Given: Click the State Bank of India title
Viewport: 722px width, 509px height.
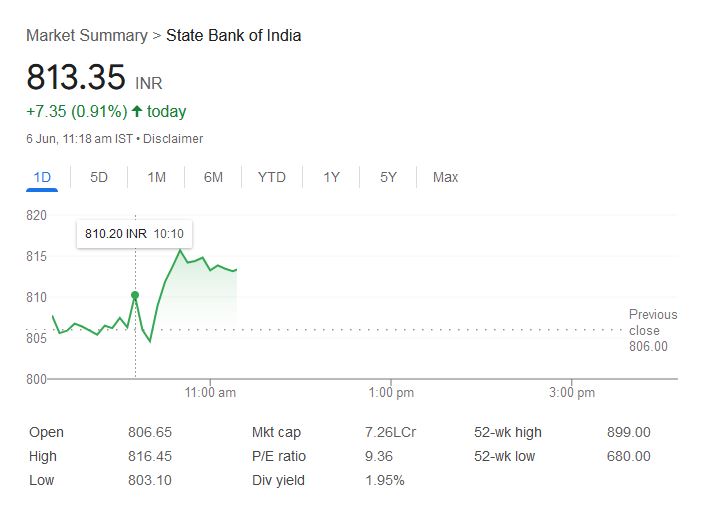Looking at the screenshot, I should [x=233, y=36].
